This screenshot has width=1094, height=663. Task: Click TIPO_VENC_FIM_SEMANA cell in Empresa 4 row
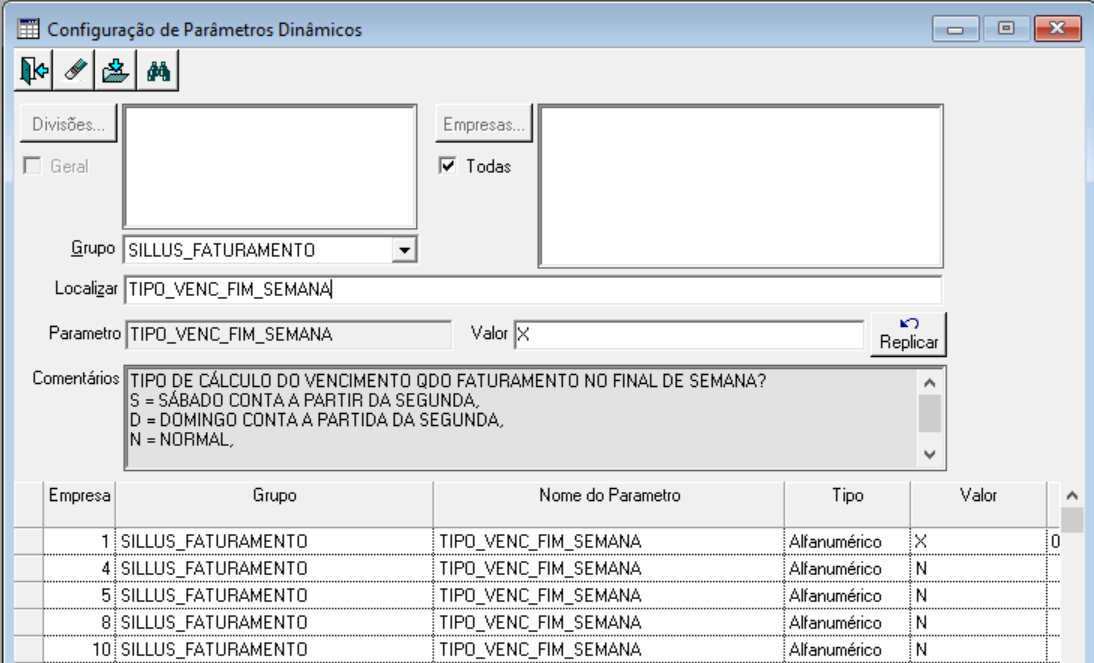[609, 569]
